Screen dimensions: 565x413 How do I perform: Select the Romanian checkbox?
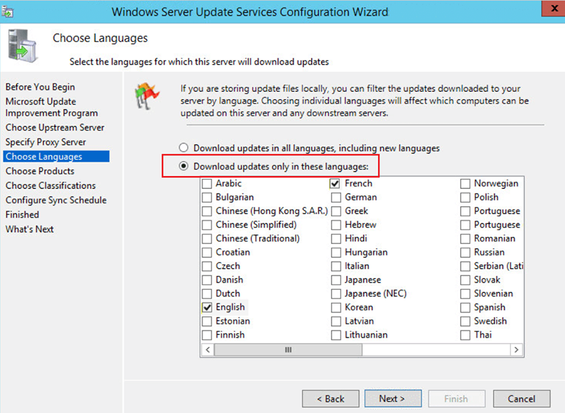465,239
